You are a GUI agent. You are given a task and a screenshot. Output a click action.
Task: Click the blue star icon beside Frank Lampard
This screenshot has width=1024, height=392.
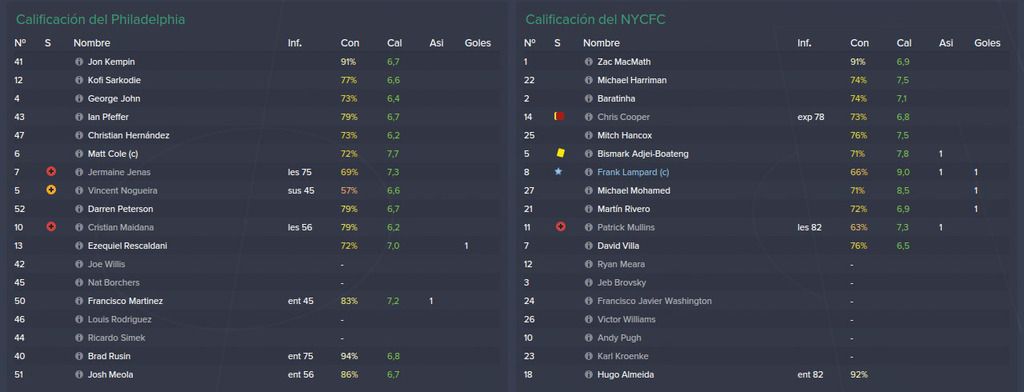point(558,172)
